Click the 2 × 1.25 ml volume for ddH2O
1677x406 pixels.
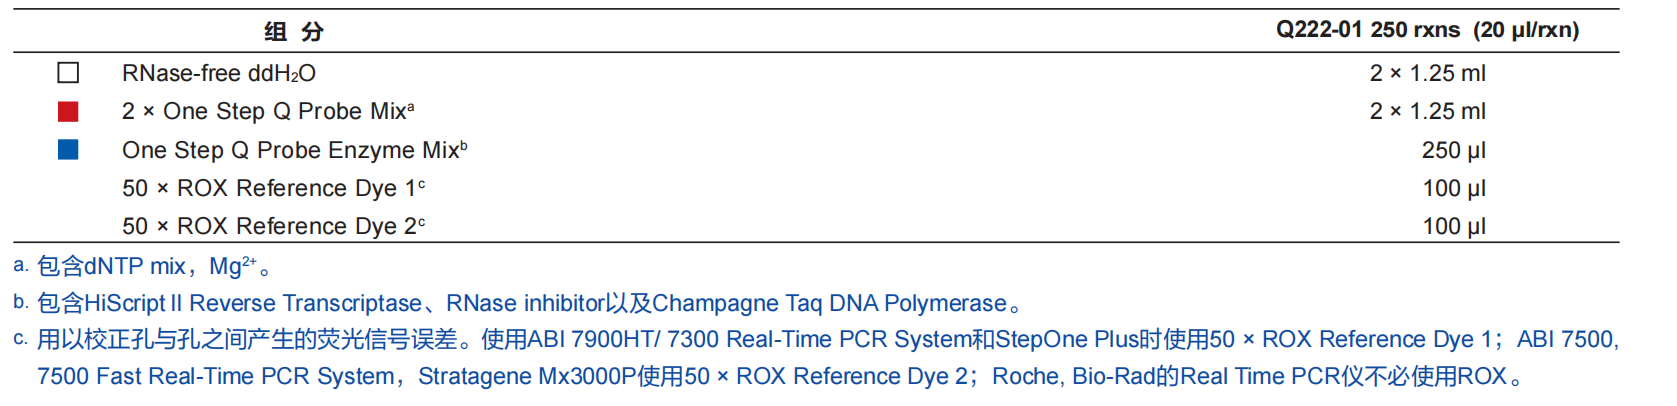pos(1427,73)
